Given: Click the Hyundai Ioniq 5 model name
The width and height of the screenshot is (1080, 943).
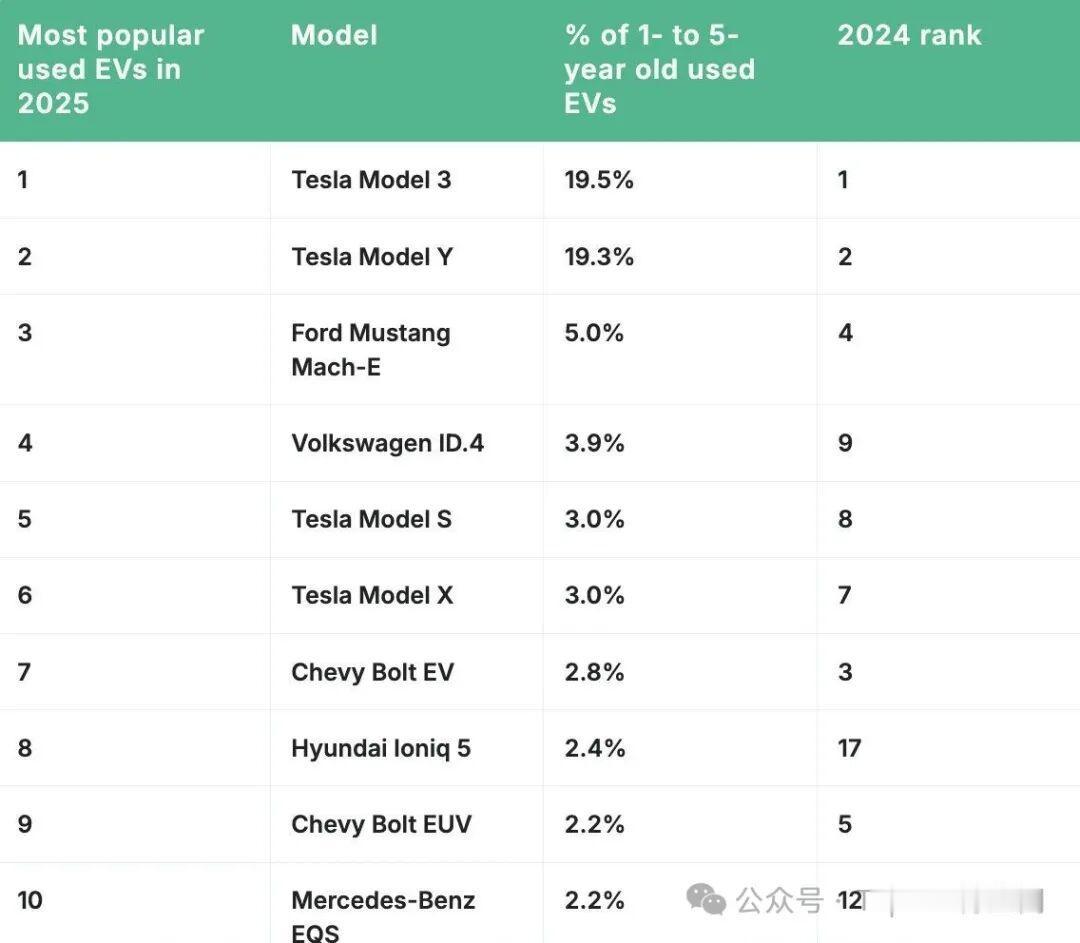Looking at the screenshot, I should [x=381, y=748].
